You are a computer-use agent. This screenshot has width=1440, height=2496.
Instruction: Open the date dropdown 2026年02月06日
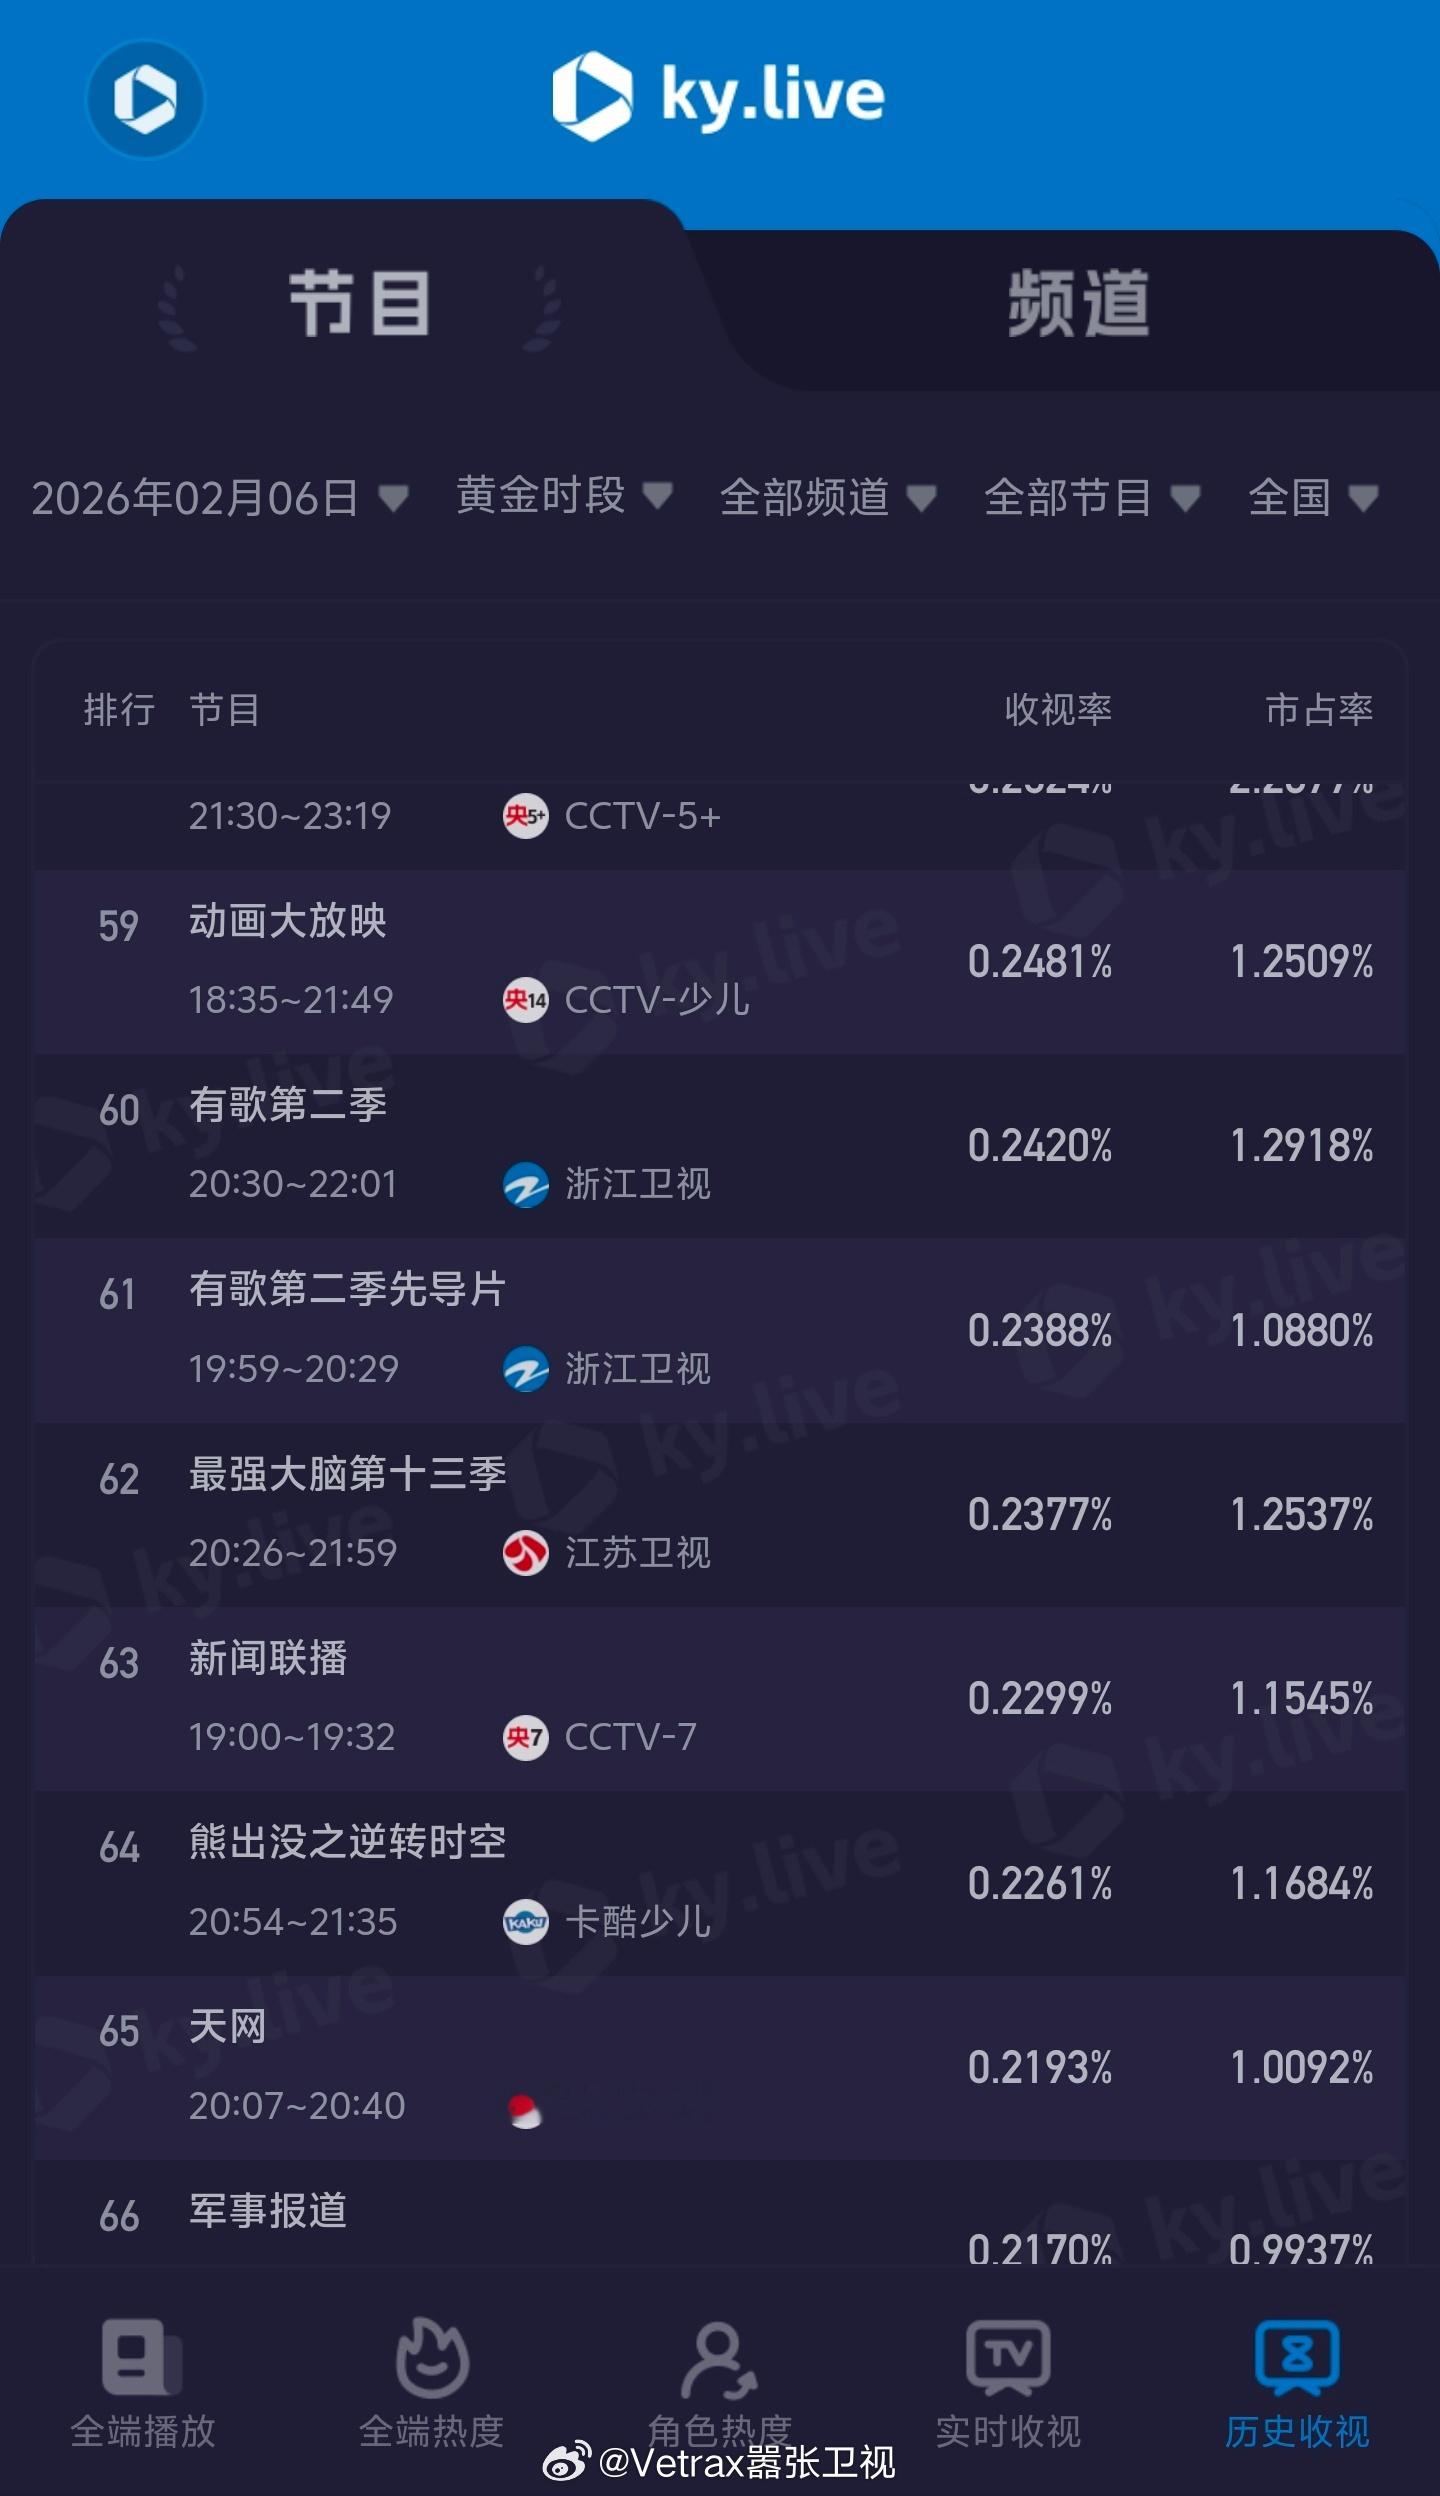coord(218,497)
